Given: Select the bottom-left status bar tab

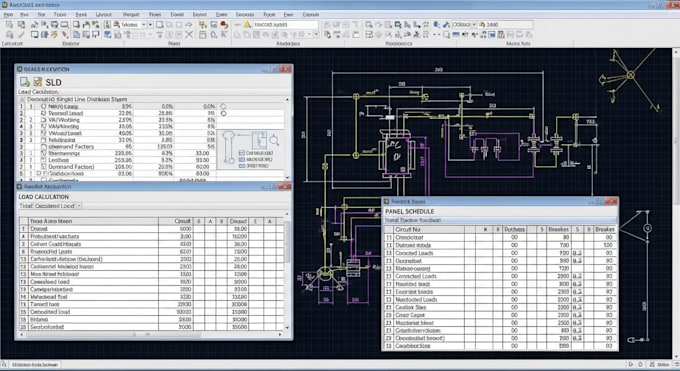Looking at the screenshot, I should tap(35, 364).
